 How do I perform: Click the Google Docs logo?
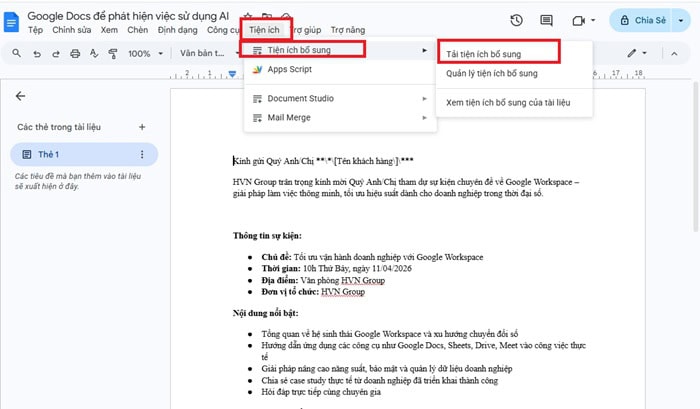12,22
